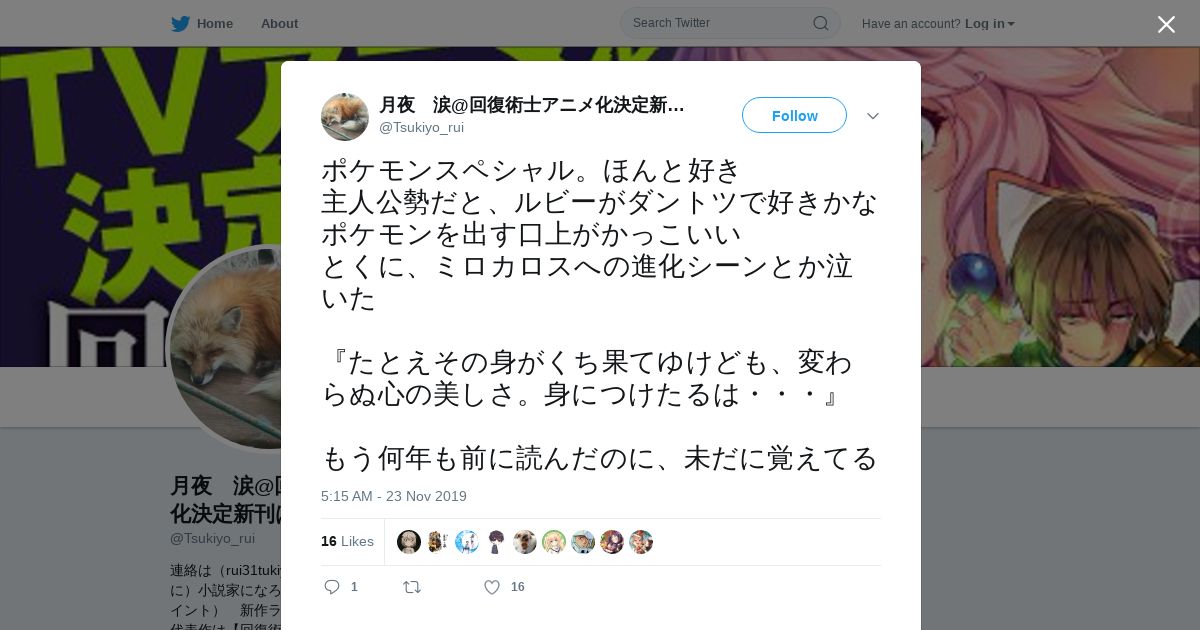The height and width of the screenshot is (630, 1200).
Task: Go to Home in the top bar
Action: (214, 23)
